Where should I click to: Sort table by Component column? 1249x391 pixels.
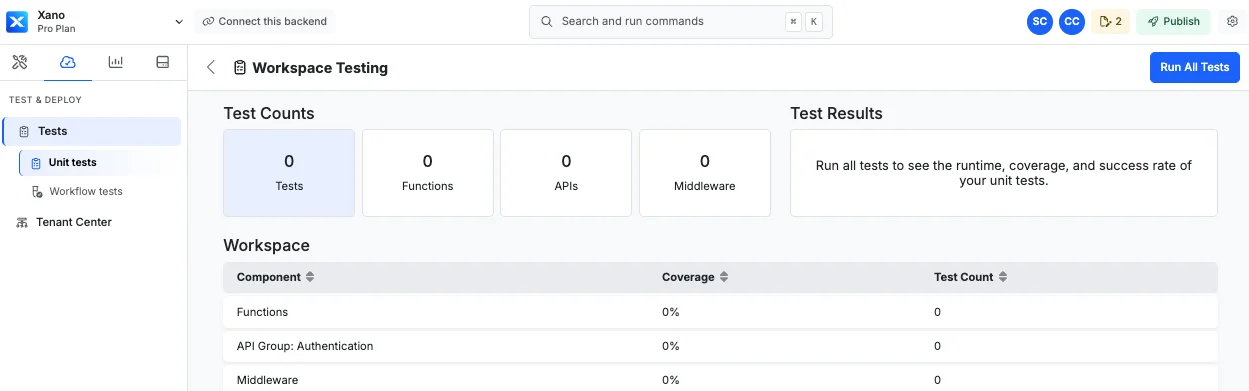[x=276, y=277]
